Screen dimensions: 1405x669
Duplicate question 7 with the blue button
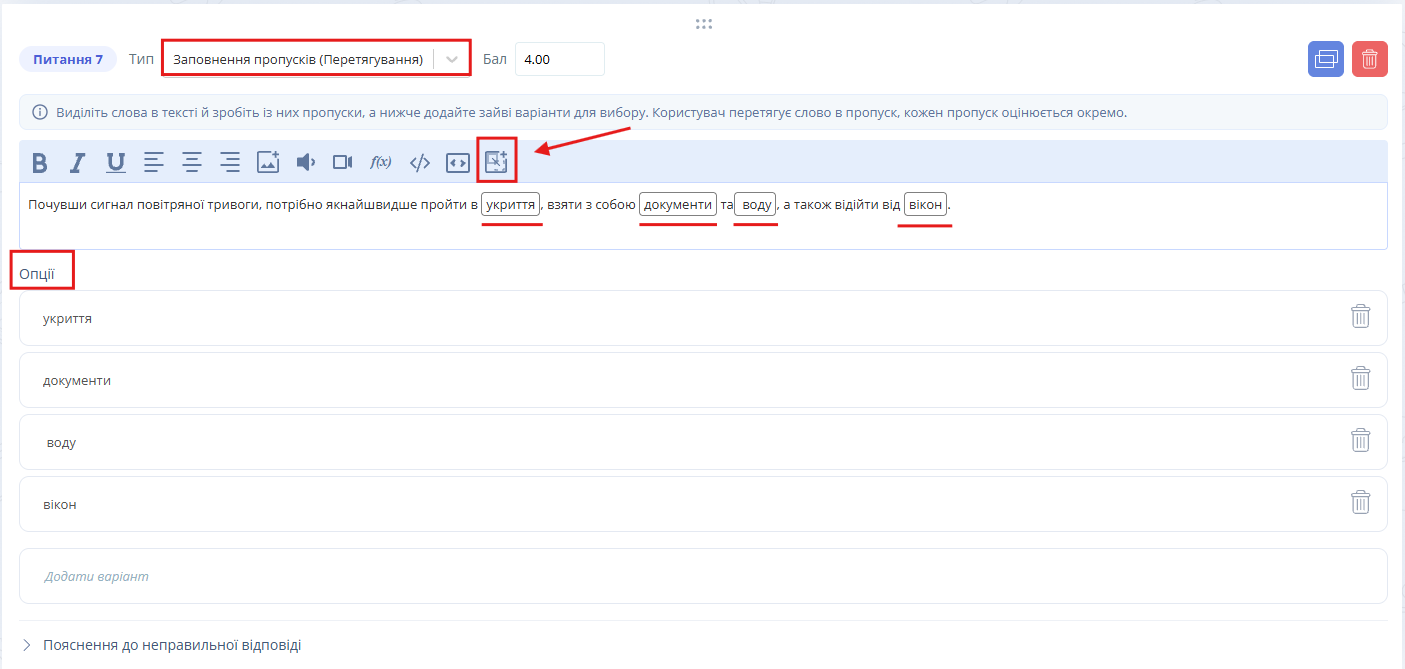[x=1326, y=59]
